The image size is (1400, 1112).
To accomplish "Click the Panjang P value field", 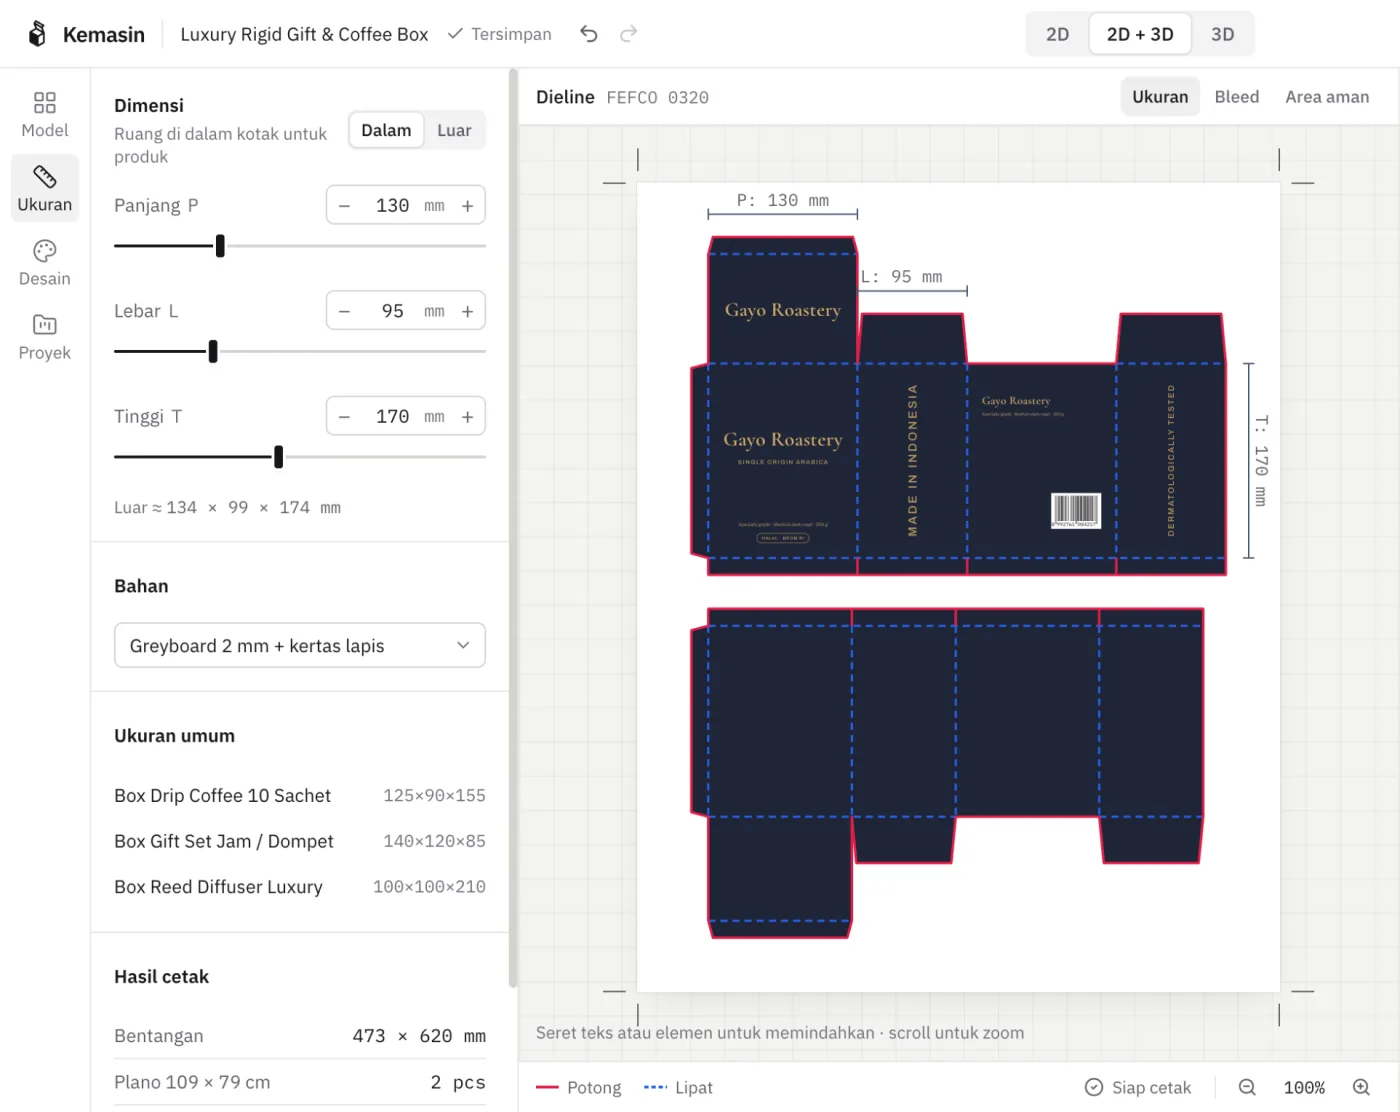I will point(392,206).
